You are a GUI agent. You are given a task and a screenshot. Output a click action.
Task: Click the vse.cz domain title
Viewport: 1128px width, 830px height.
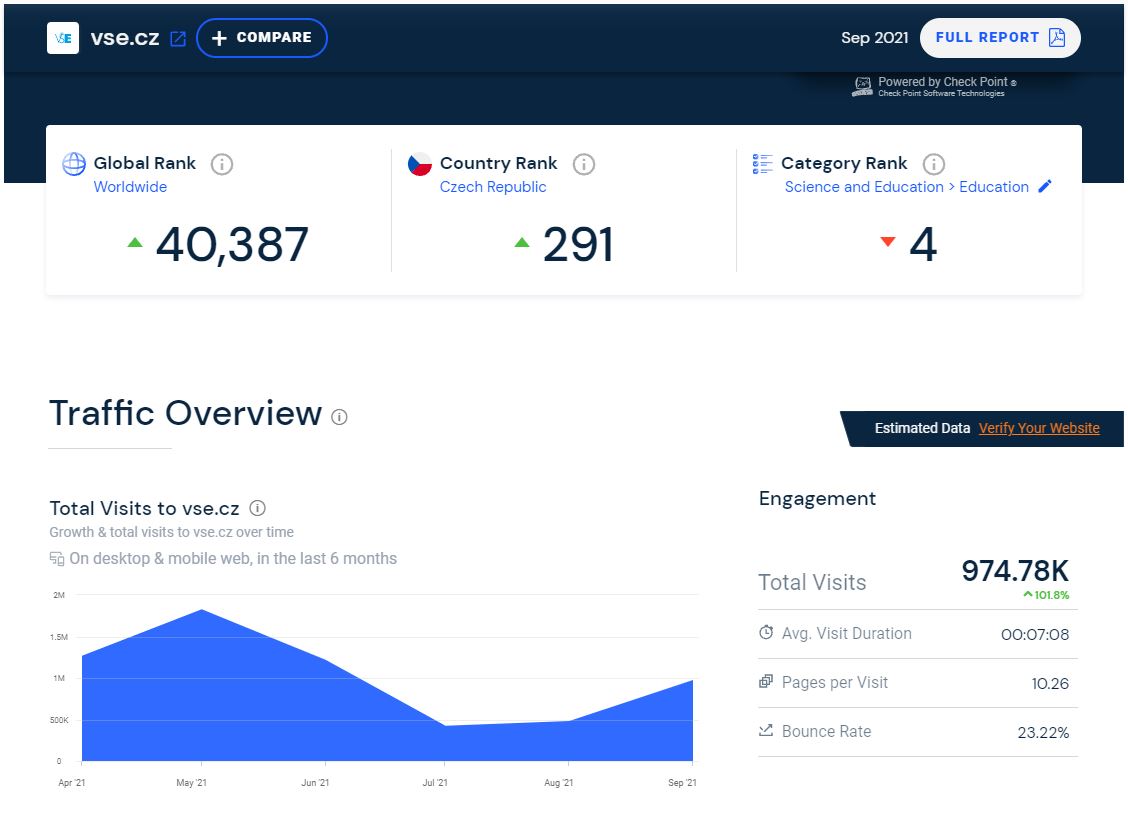125,38
